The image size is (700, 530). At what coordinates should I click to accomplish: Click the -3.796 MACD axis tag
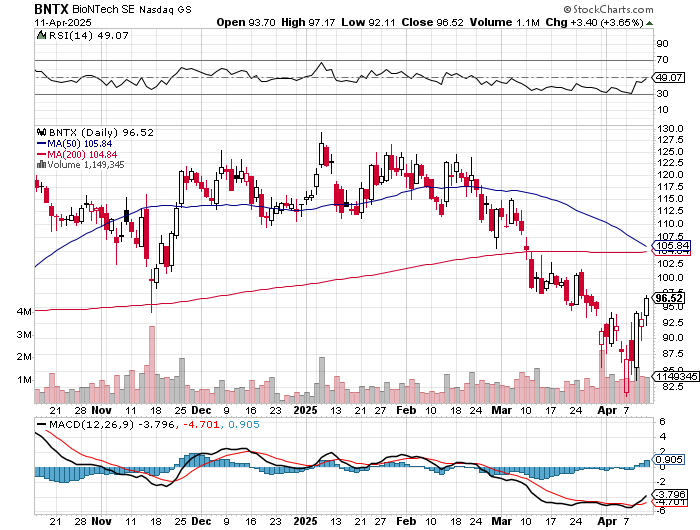coord(669,495)
